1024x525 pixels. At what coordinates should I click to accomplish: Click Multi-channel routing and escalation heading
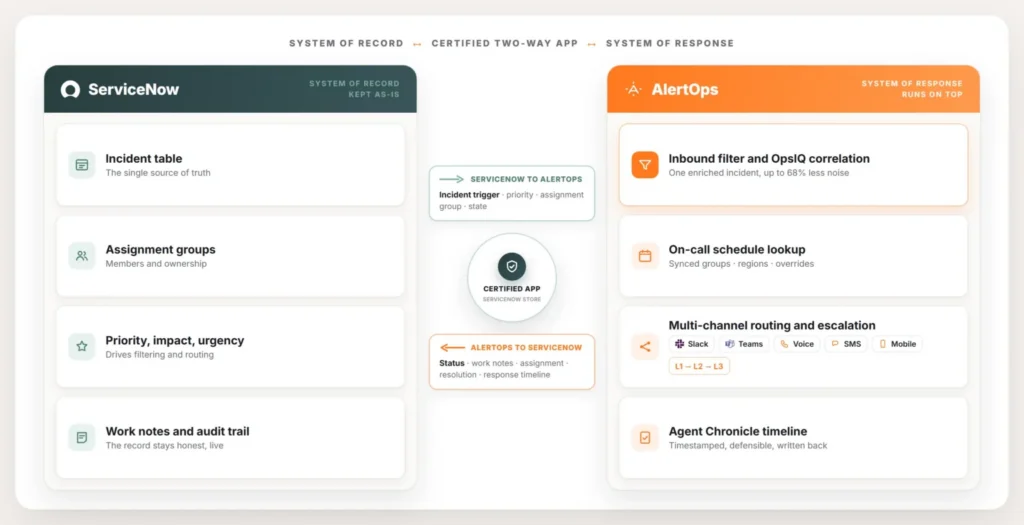tap(772, 325)
